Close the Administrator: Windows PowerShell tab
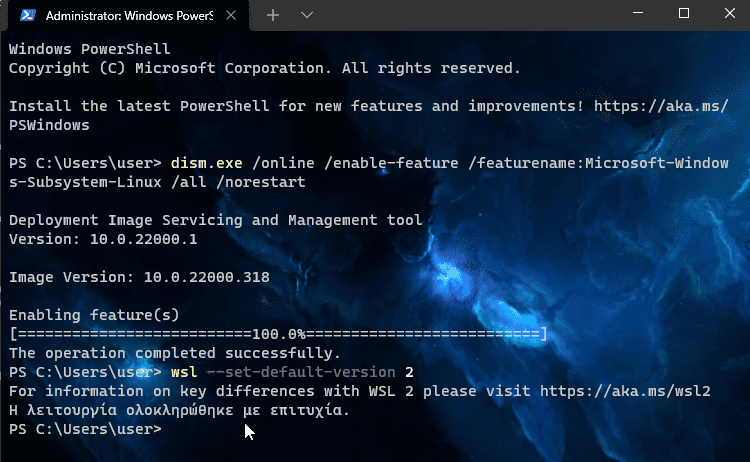 (x=231, y=15)
